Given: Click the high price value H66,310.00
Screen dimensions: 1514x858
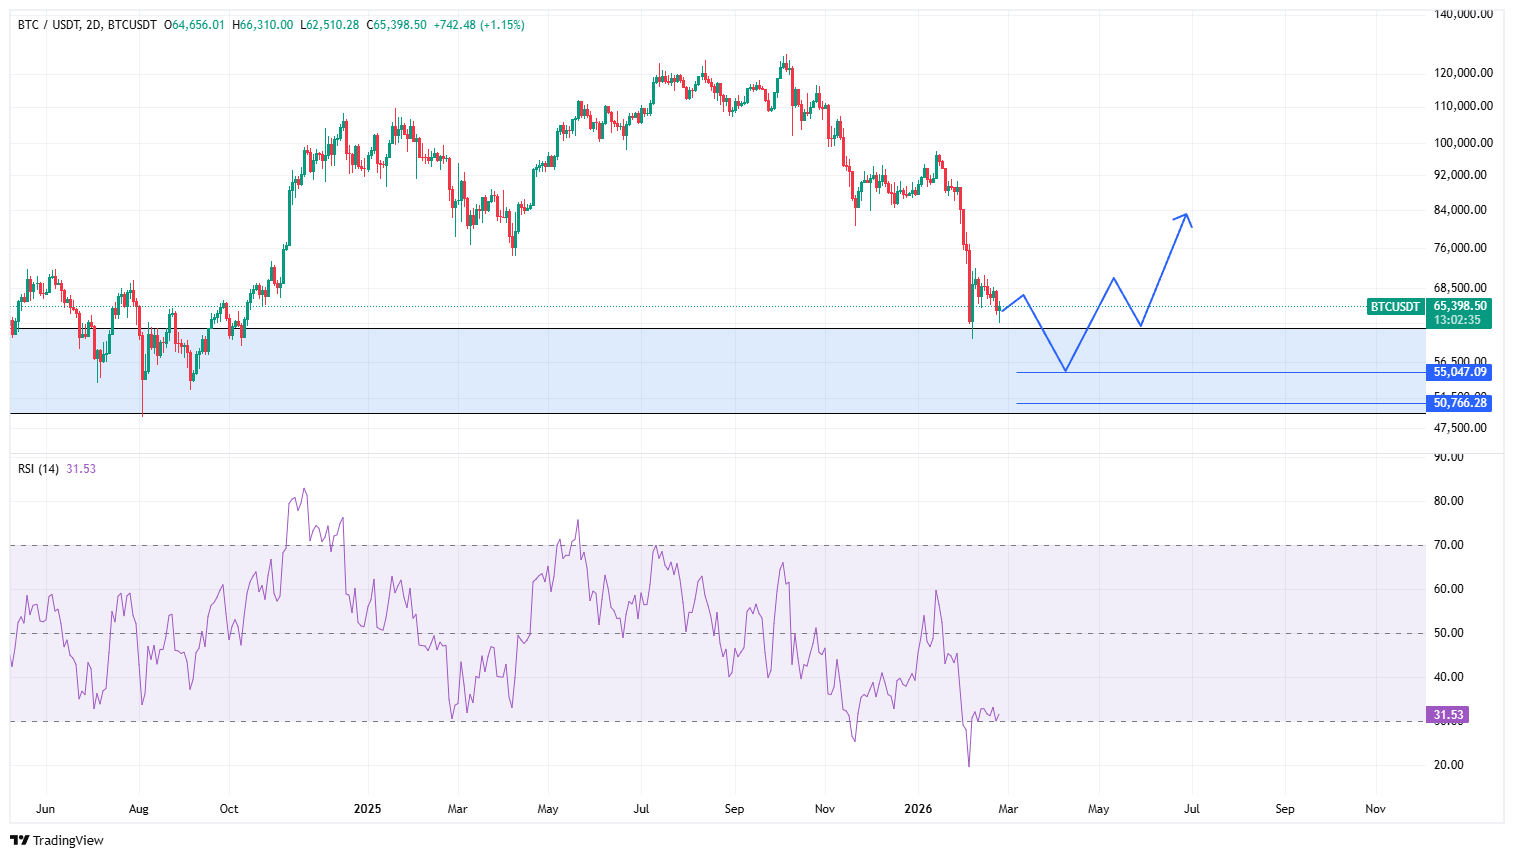Looking at the screenshot, I should click(x=263, y=25).
